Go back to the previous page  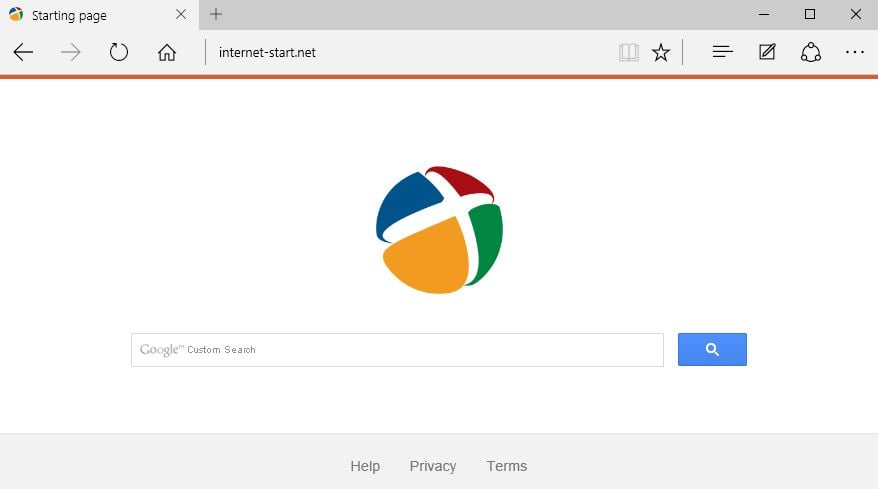click(x=23, y=52)
